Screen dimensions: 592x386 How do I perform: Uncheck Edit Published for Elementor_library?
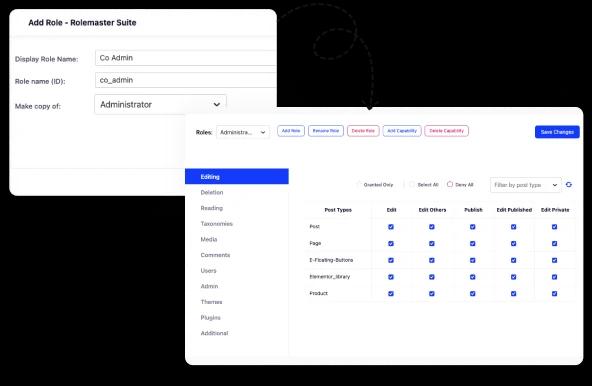pyautogui.click(x=513, y=277)
